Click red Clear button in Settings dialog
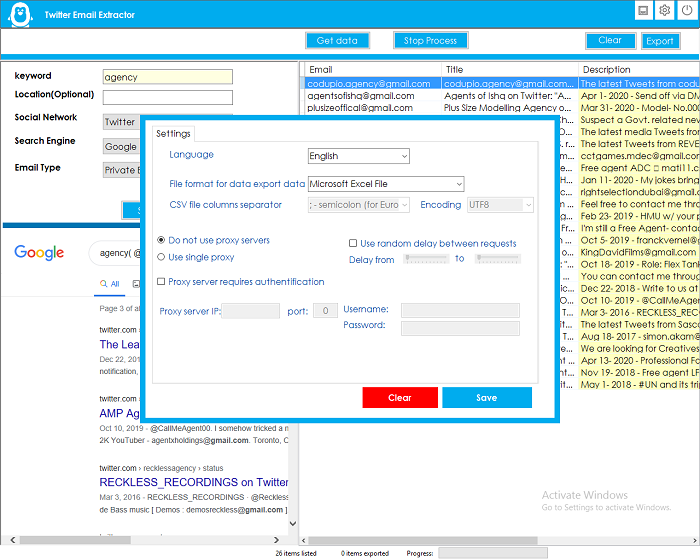The height and width of the screenshot is (560, 700). (x=400, y=398)
